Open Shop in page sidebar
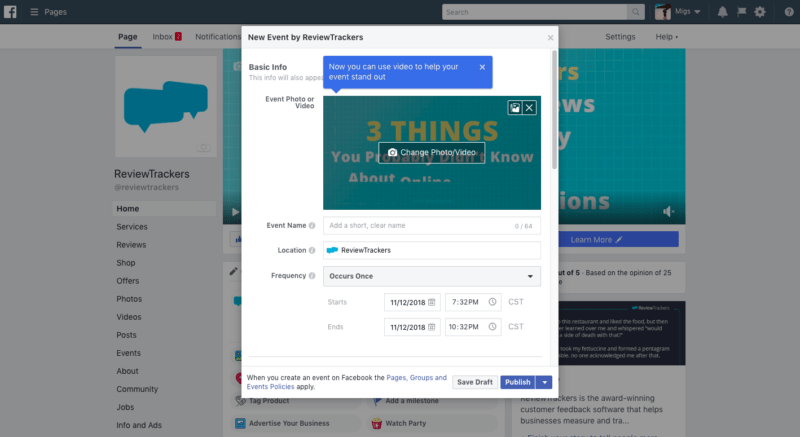Screen dimensions: 800x437 [126, 263]
